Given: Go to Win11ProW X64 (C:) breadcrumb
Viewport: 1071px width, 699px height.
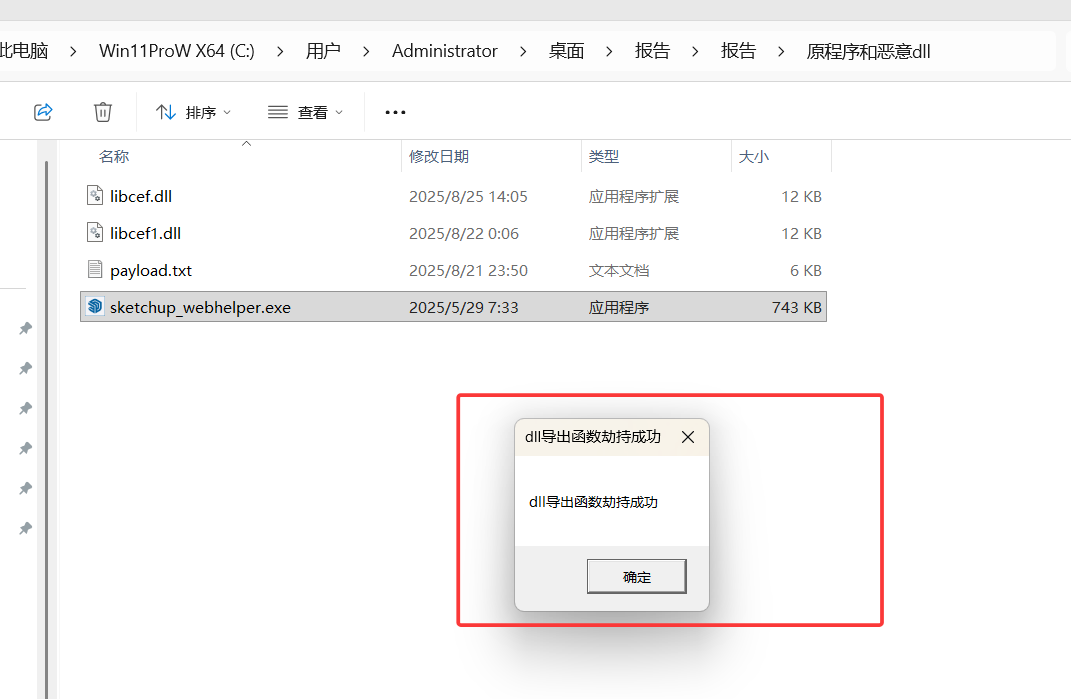Looking at the screenshot, I should [x=177, y=51].
